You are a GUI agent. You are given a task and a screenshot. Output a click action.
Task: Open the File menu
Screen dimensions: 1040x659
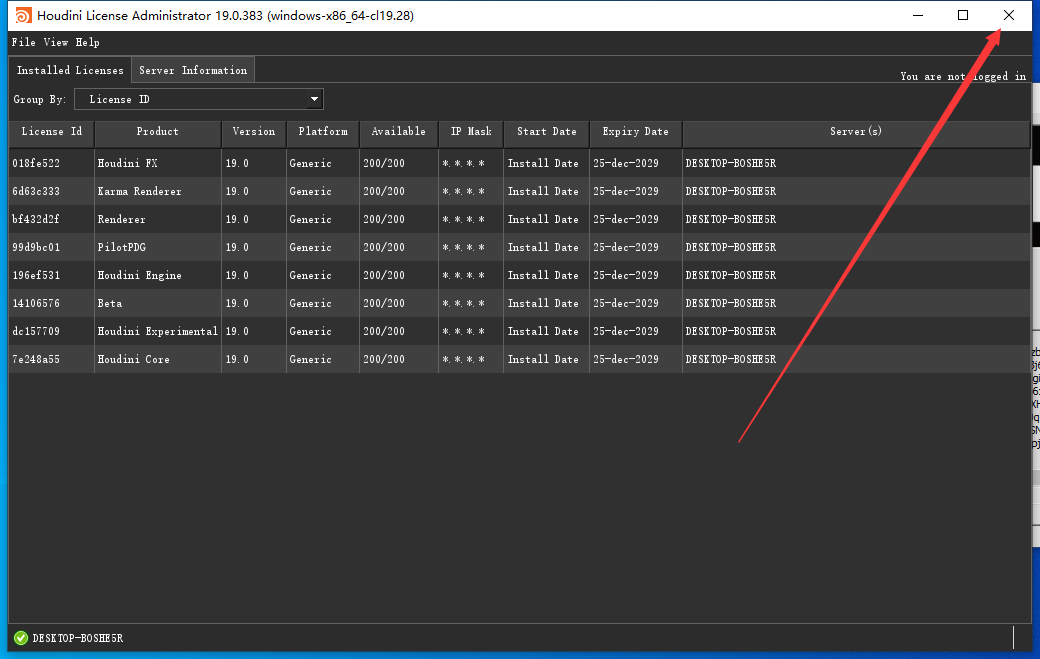(23, 42)
